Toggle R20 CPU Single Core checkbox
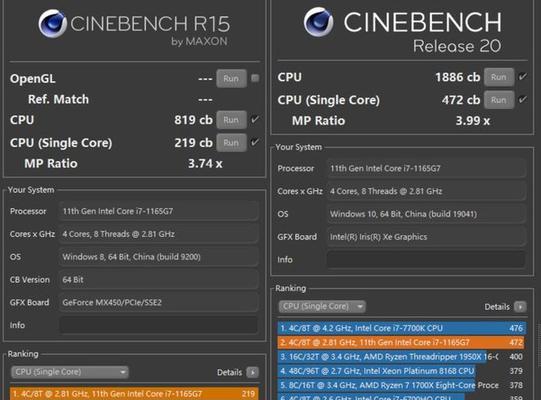 523,99
